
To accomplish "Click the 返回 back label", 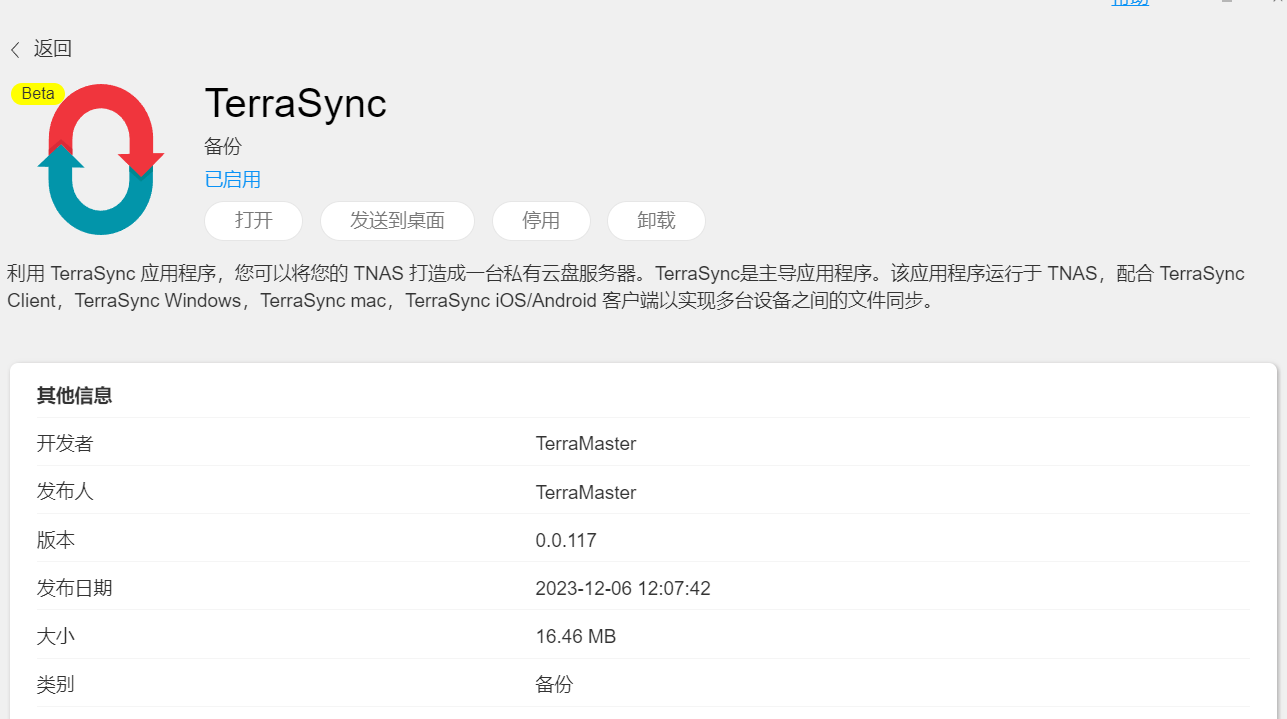I will click(x=53, y=49).
